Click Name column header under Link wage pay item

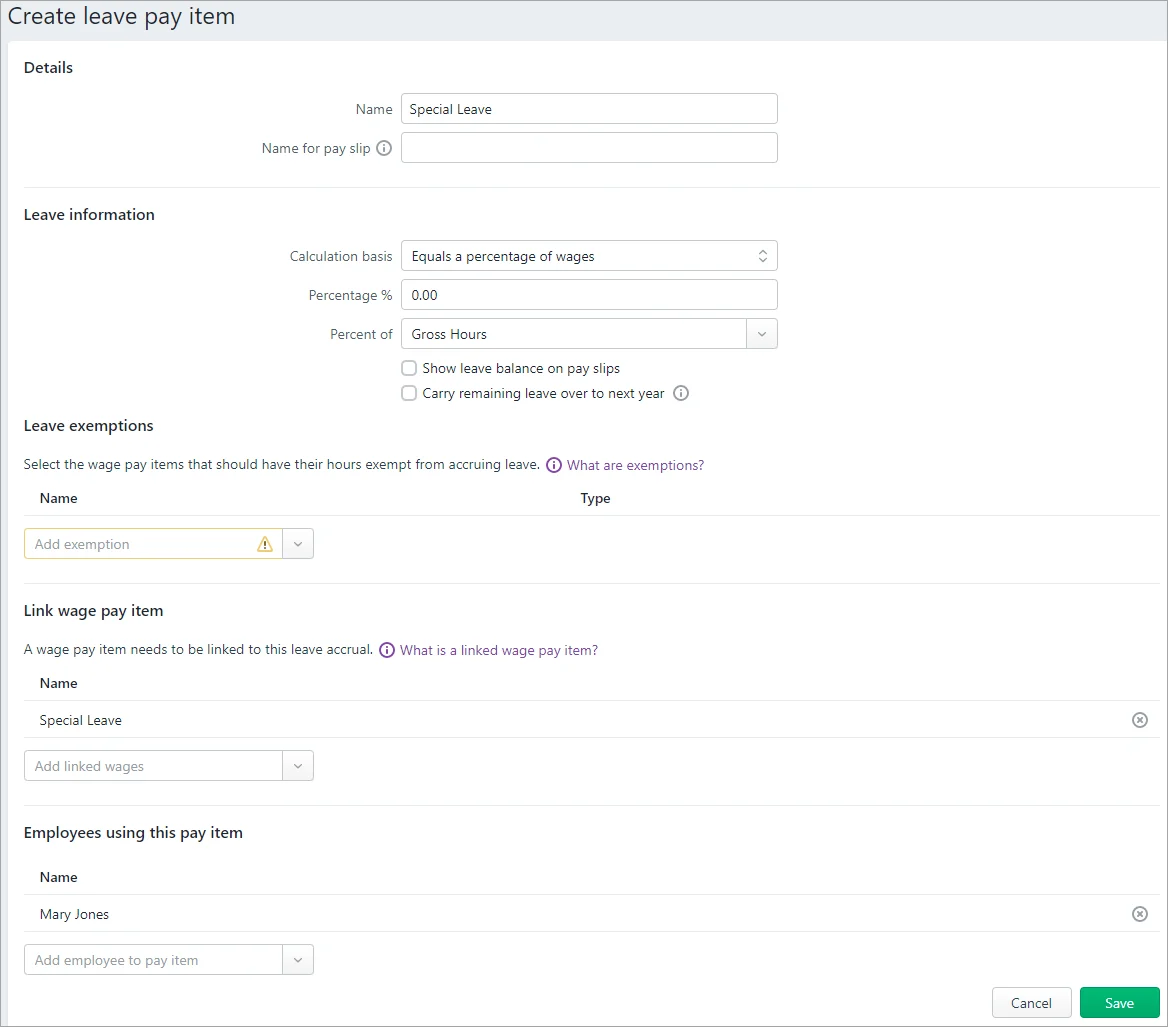point(58,683)
